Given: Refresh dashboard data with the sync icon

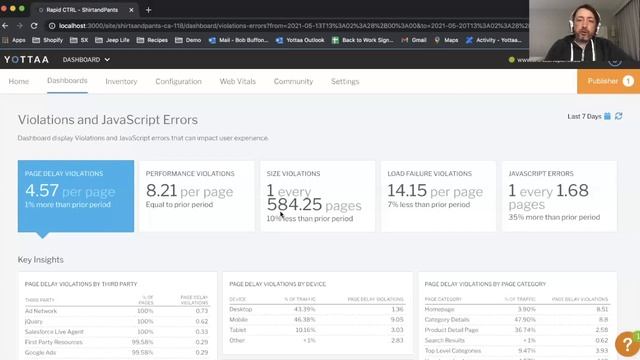Looking at the screenshot, I should (x=619, y=116).
